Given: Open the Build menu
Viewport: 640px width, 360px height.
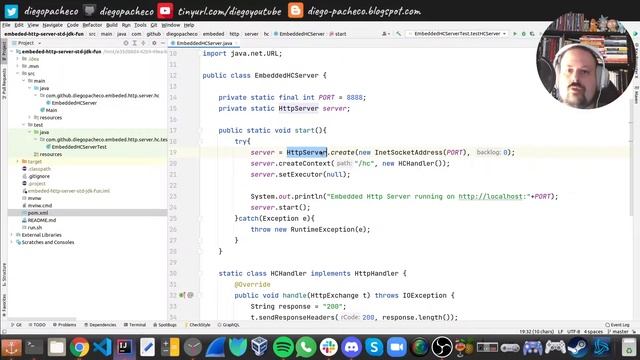Looking at the screenshot, I should tap(111, 25).
